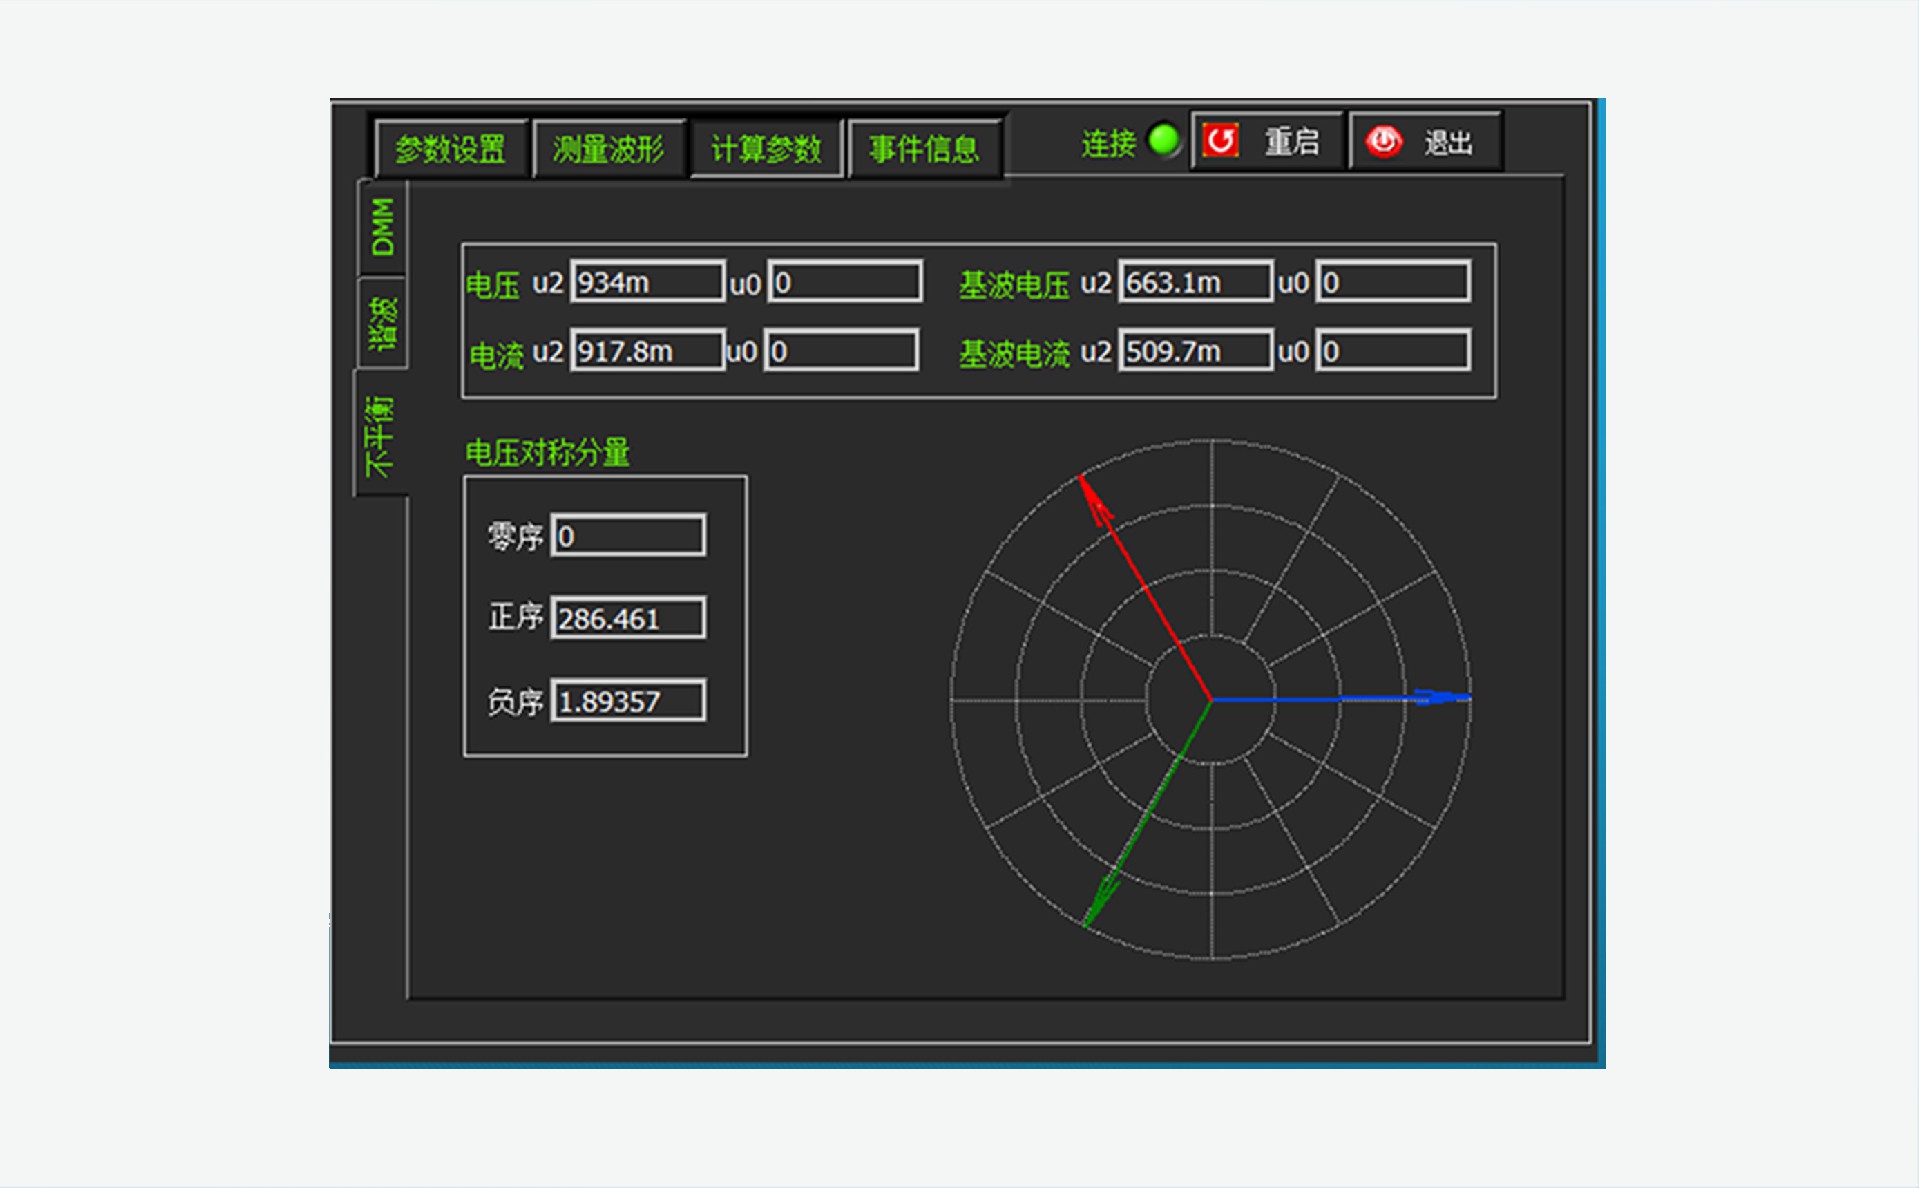Click the 电压 u2 field showing 934m
Viewport: 1919px width, 1188px height.
(647, 283)
